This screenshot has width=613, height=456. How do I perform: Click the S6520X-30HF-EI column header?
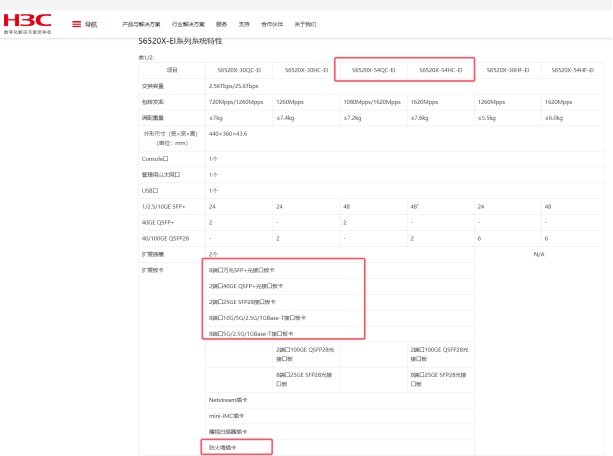tap(507, 70)
